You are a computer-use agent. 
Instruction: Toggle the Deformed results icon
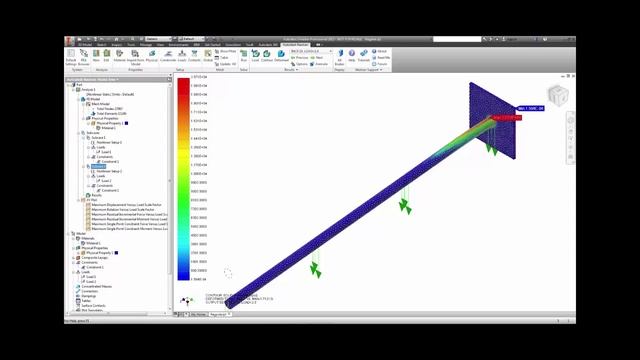tap(281, 56)
